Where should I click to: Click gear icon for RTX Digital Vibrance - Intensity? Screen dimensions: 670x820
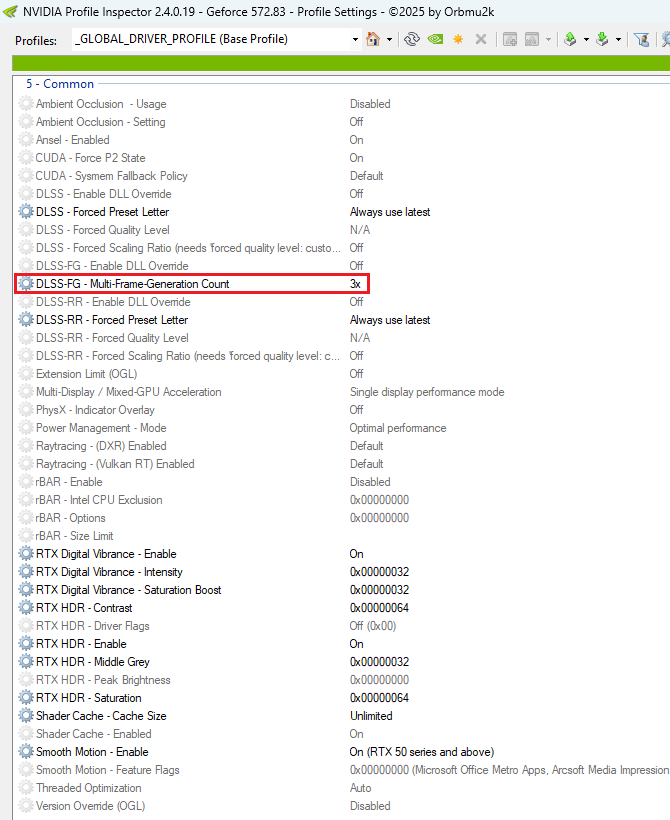26,572
